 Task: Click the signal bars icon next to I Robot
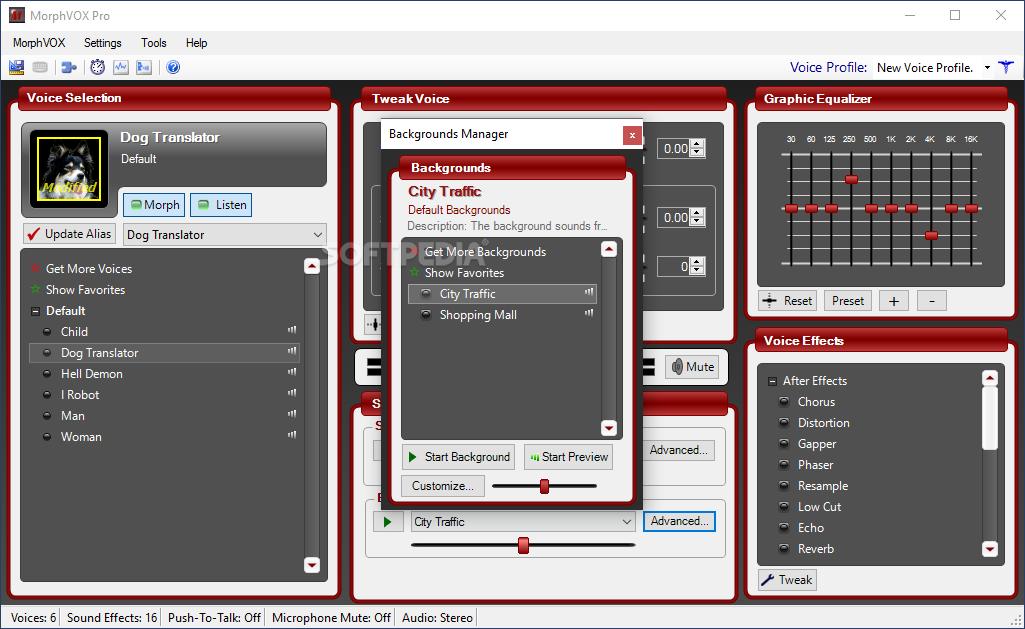click(292, 393)
